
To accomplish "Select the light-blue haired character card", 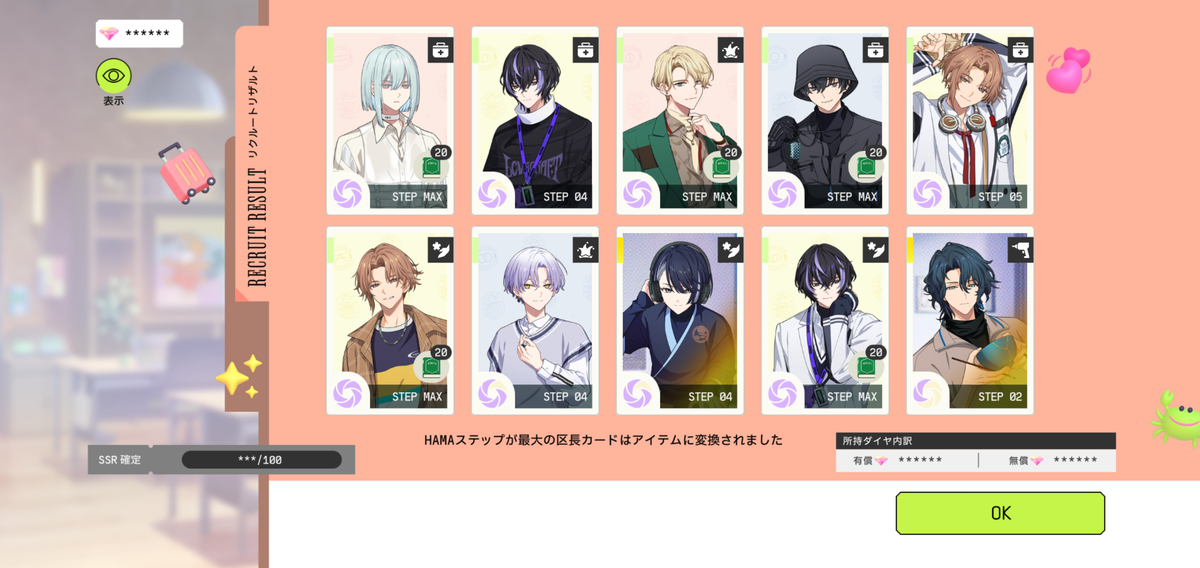I will click(390, 120).
